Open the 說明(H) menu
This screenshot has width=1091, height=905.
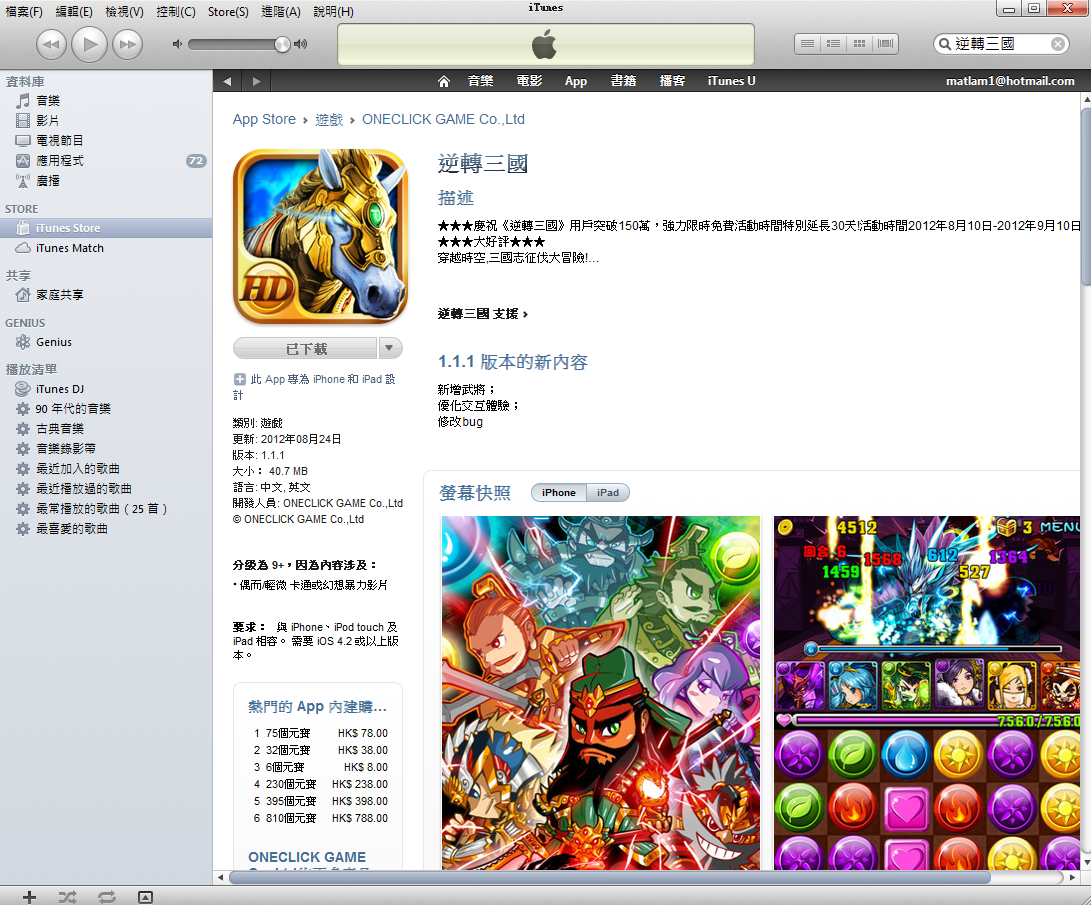pyautogui.click(x=333, y=12)
